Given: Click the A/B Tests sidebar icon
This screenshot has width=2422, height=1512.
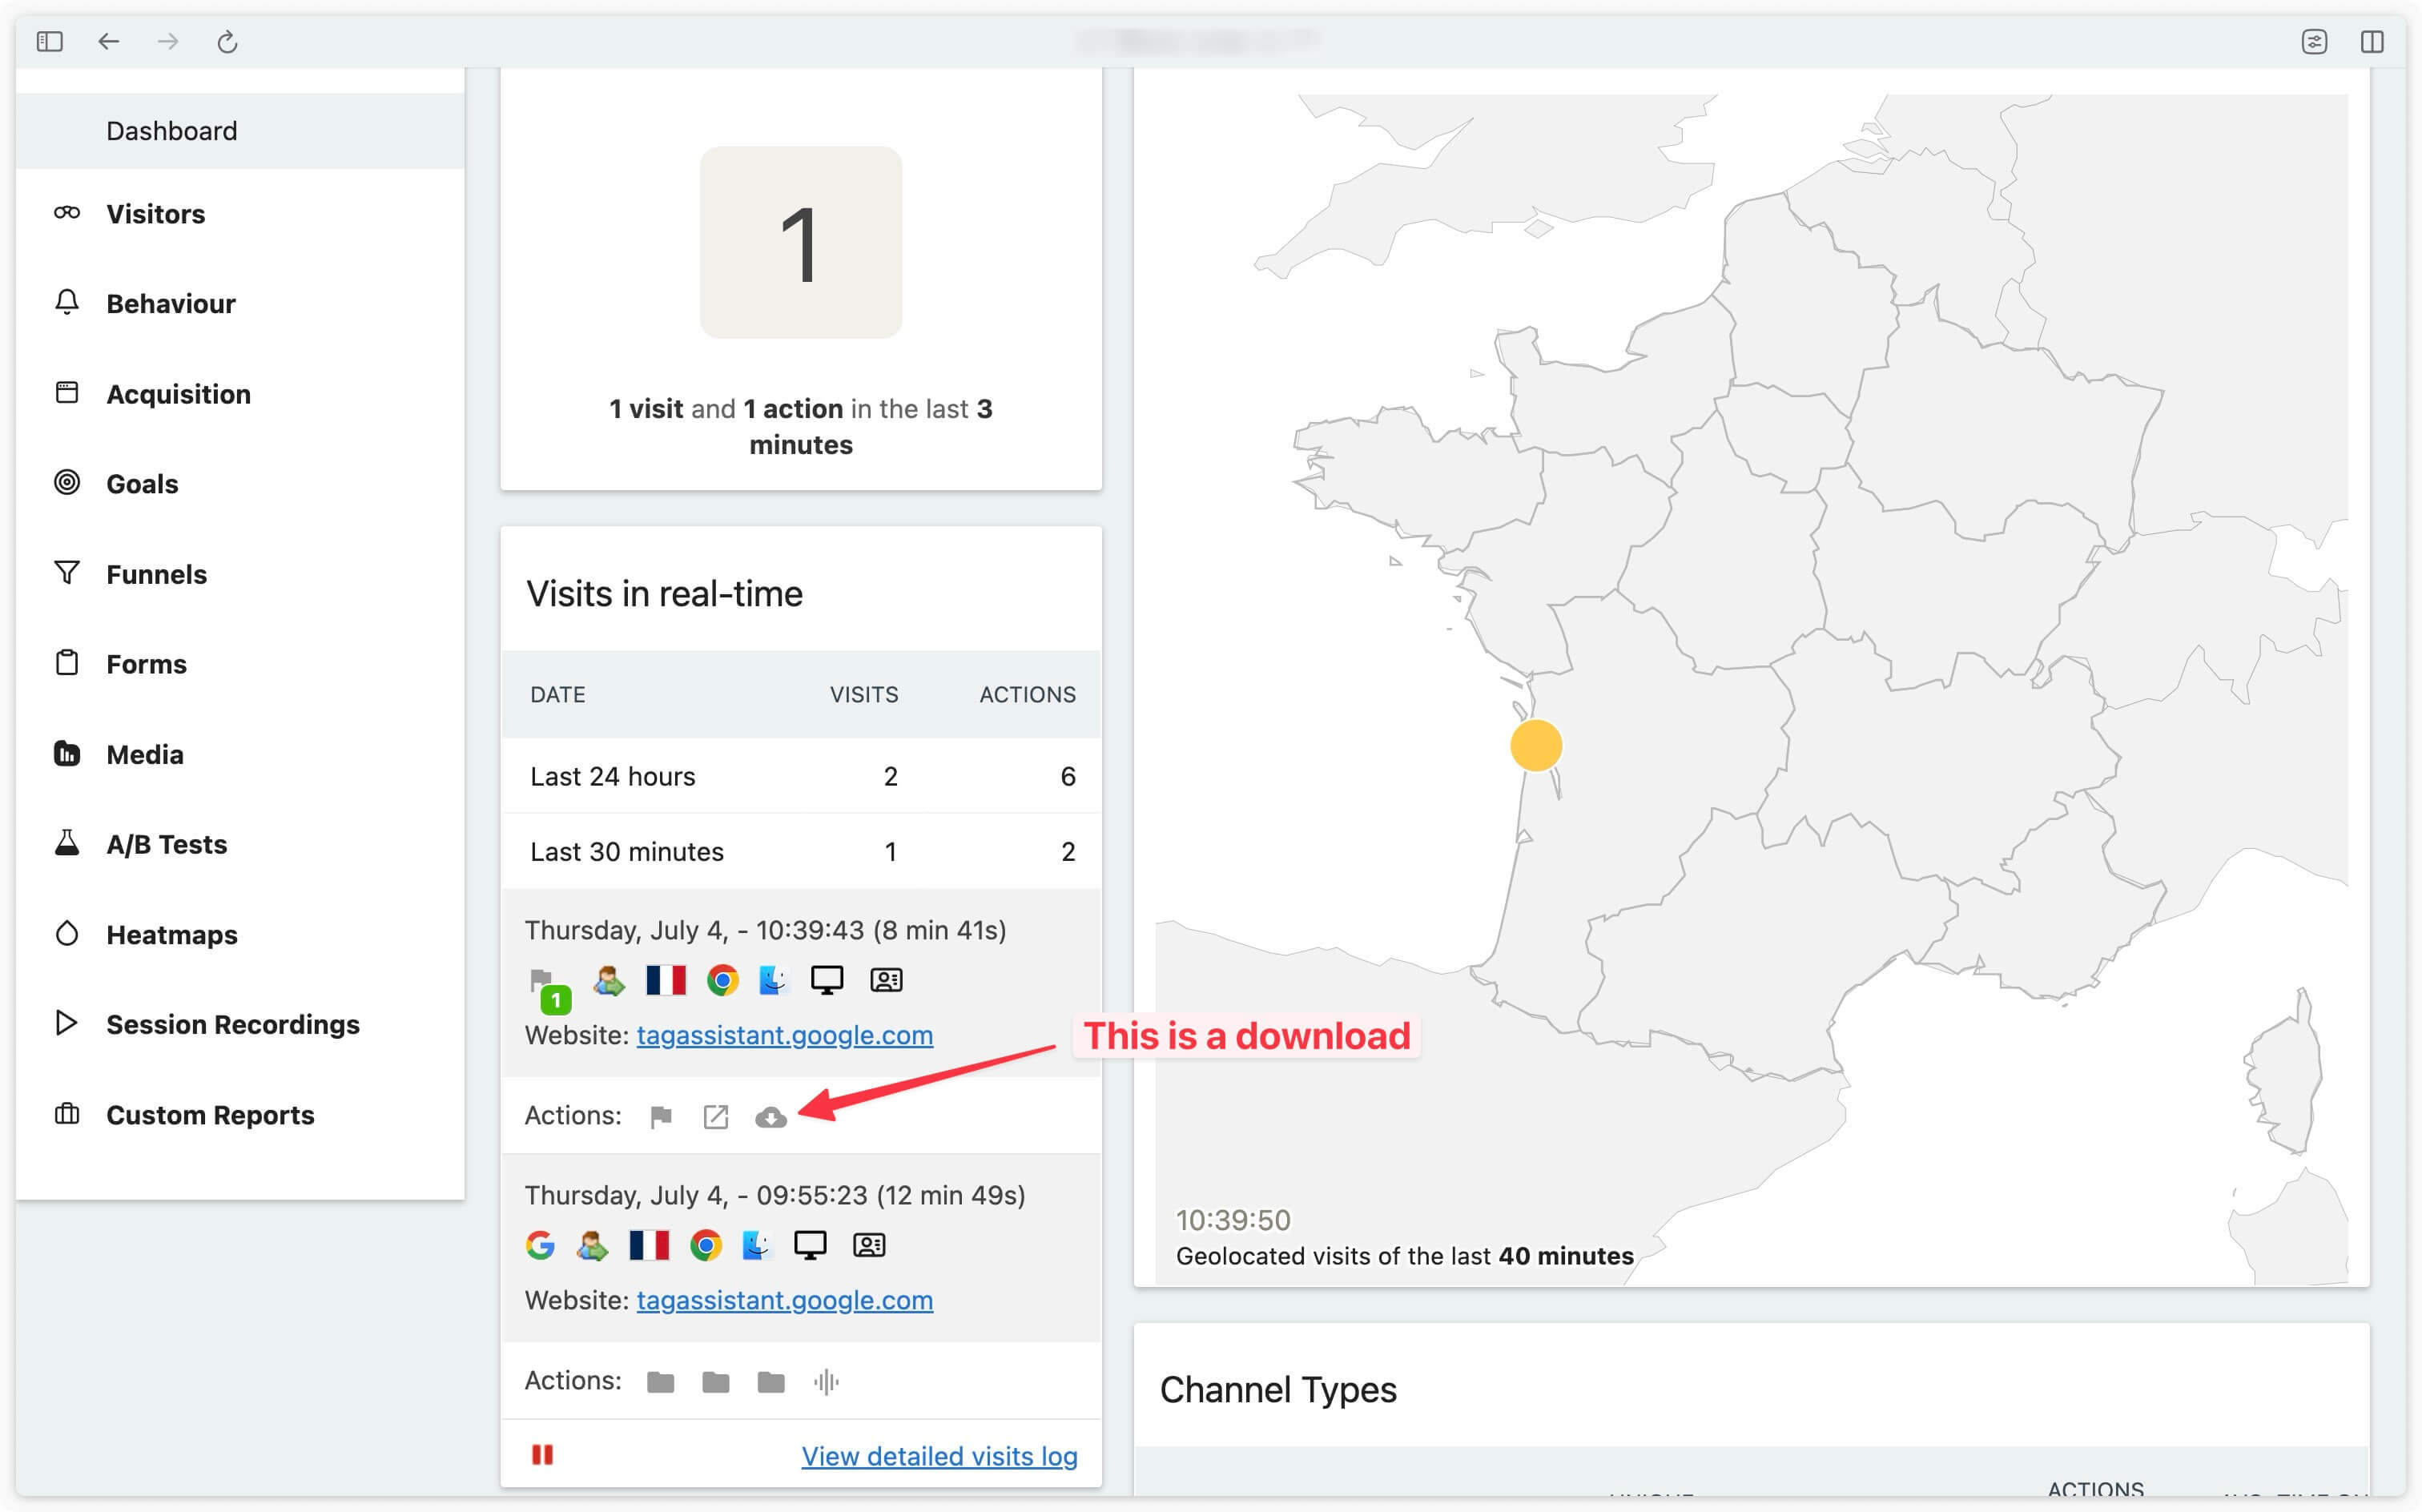Looking at the screenshot, I should (64, 843).
